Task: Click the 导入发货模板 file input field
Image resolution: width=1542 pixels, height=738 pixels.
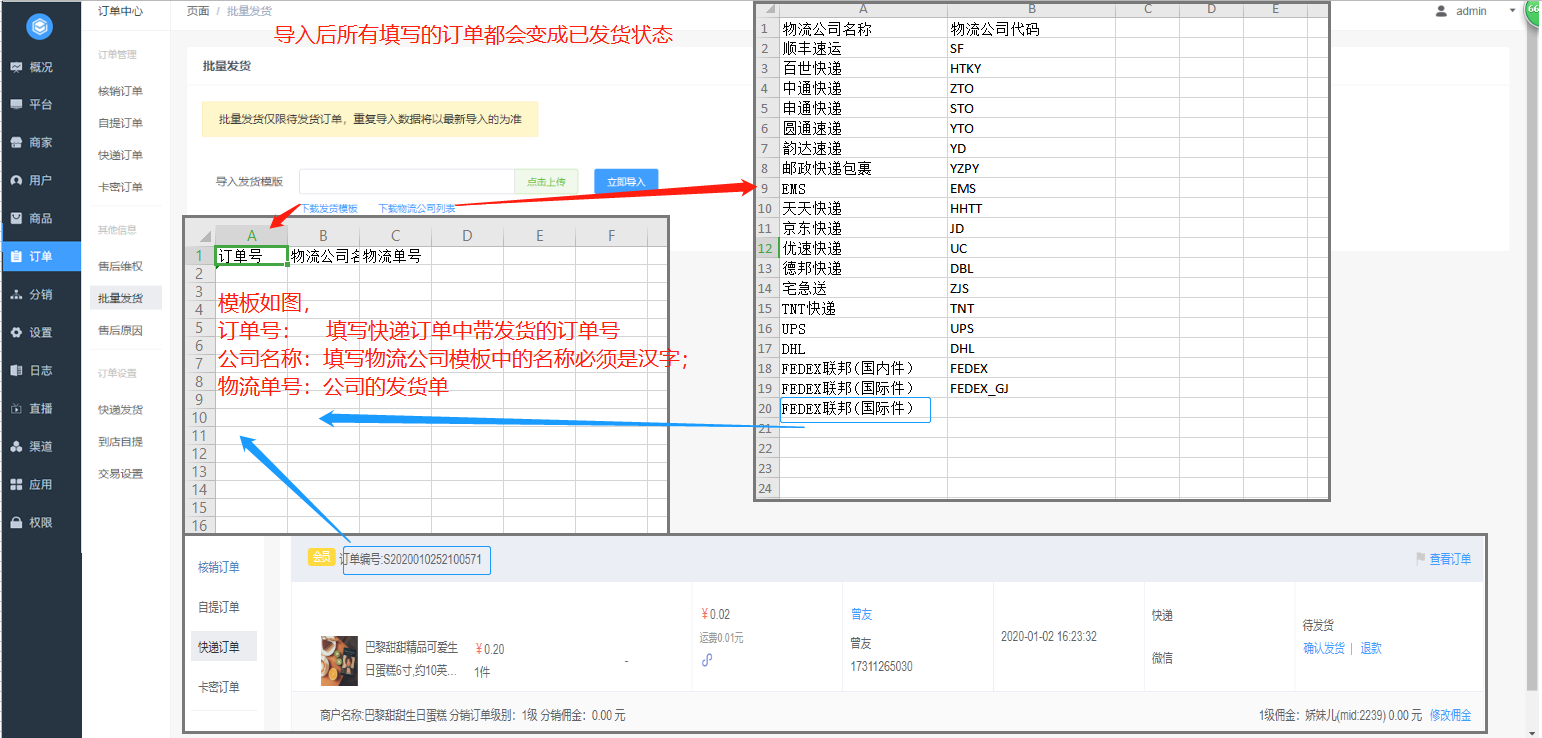Action: pyautogui.click(x=407, y=181)
